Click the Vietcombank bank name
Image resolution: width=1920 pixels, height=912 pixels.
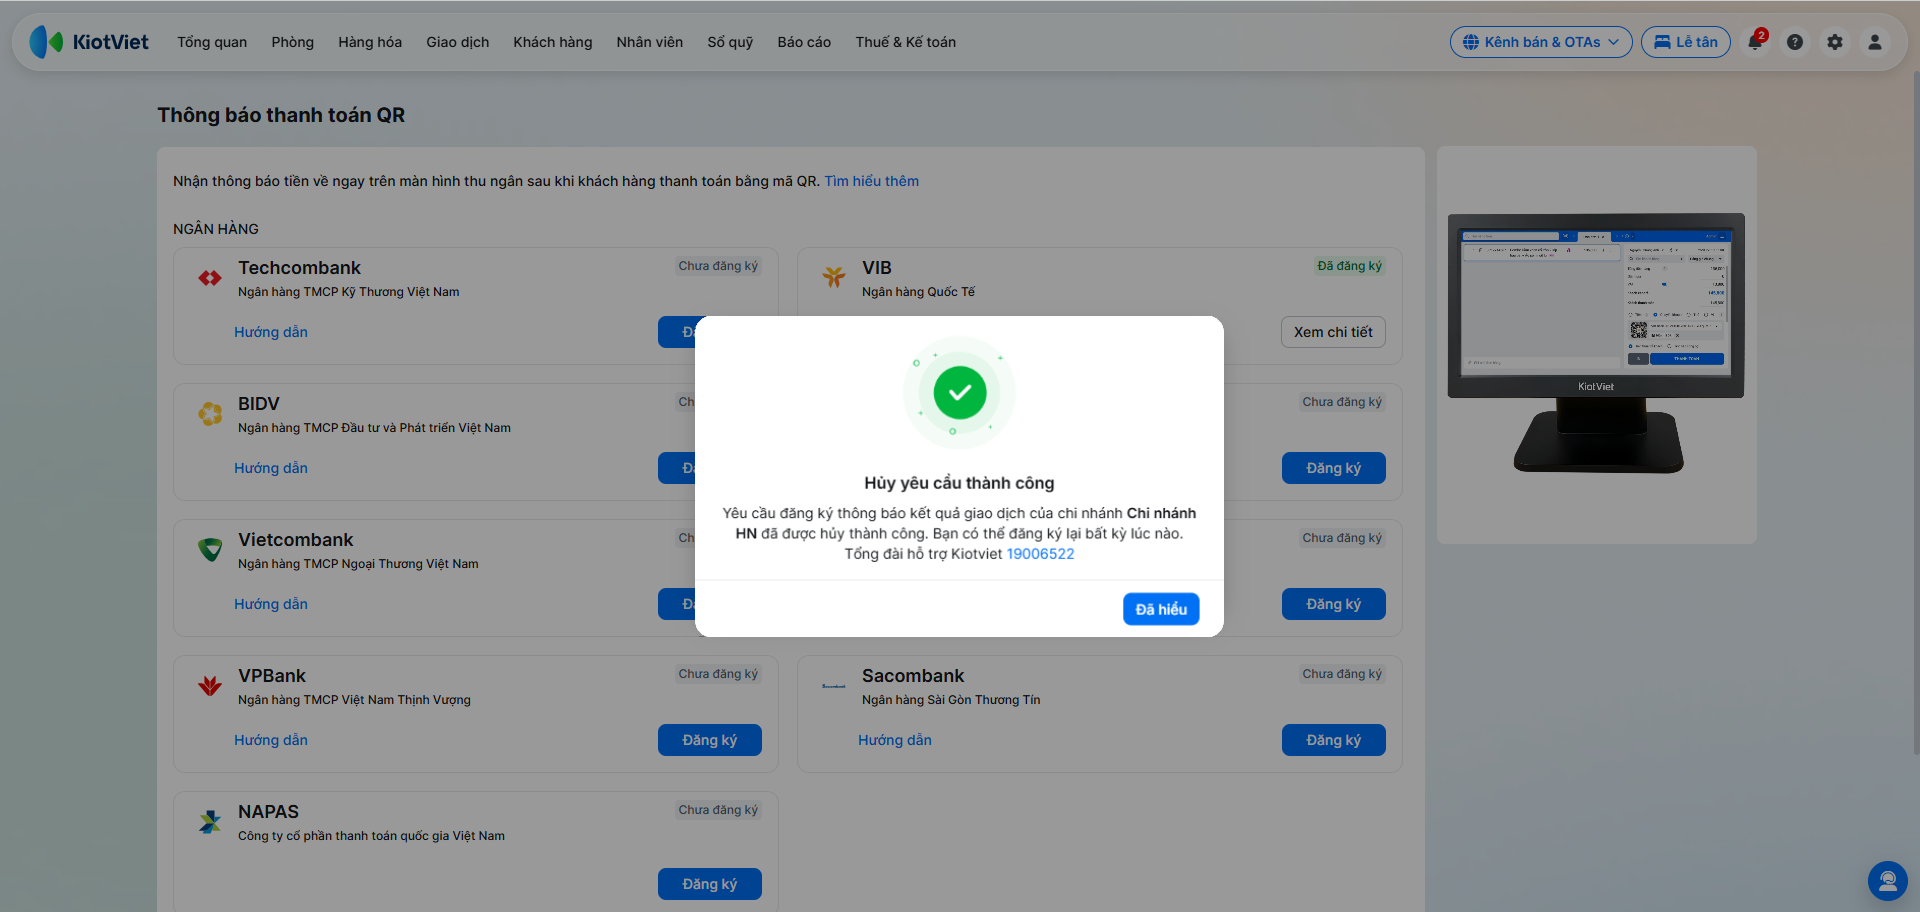(296, 540)
